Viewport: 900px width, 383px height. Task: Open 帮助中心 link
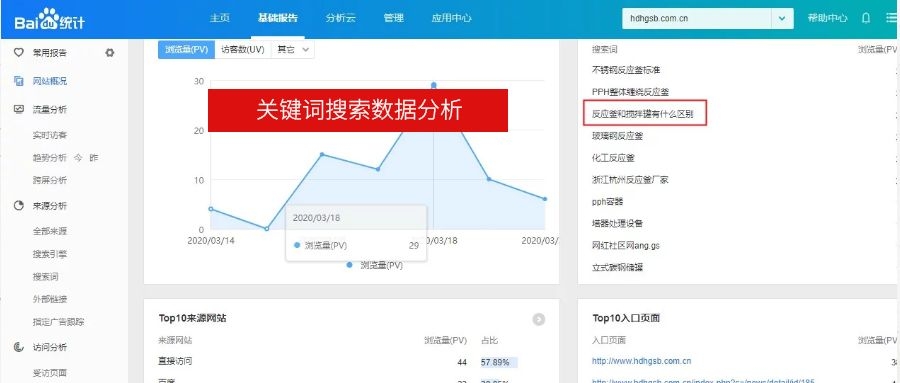(x=827, y=18)
